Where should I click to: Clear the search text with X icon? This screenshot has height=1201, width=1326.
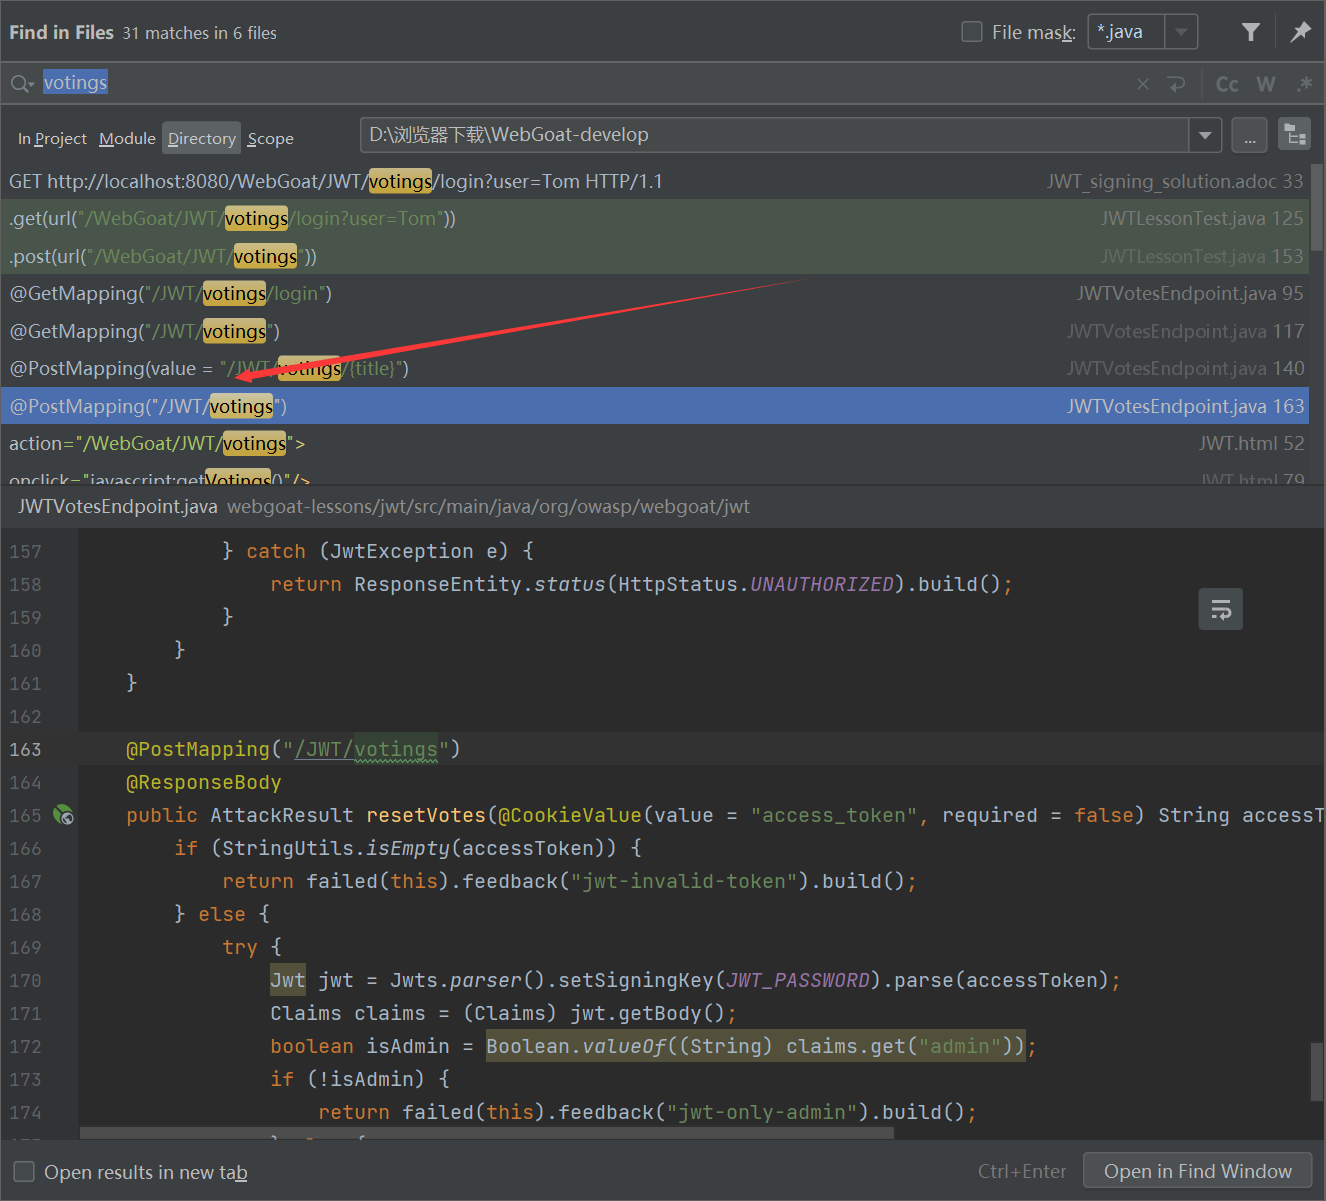(x=1143, y=84)
